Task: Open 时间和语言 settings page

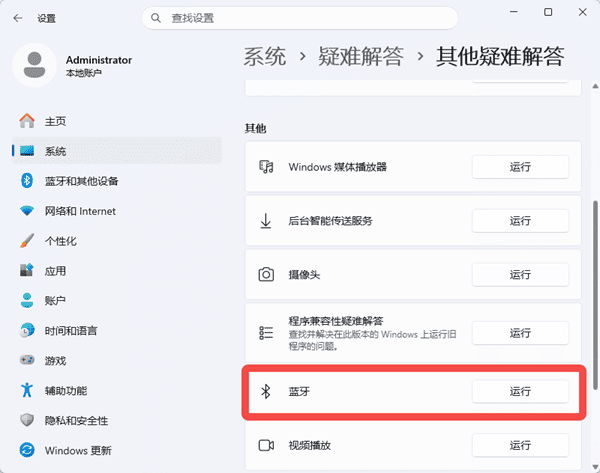Action: coord(117,330)
